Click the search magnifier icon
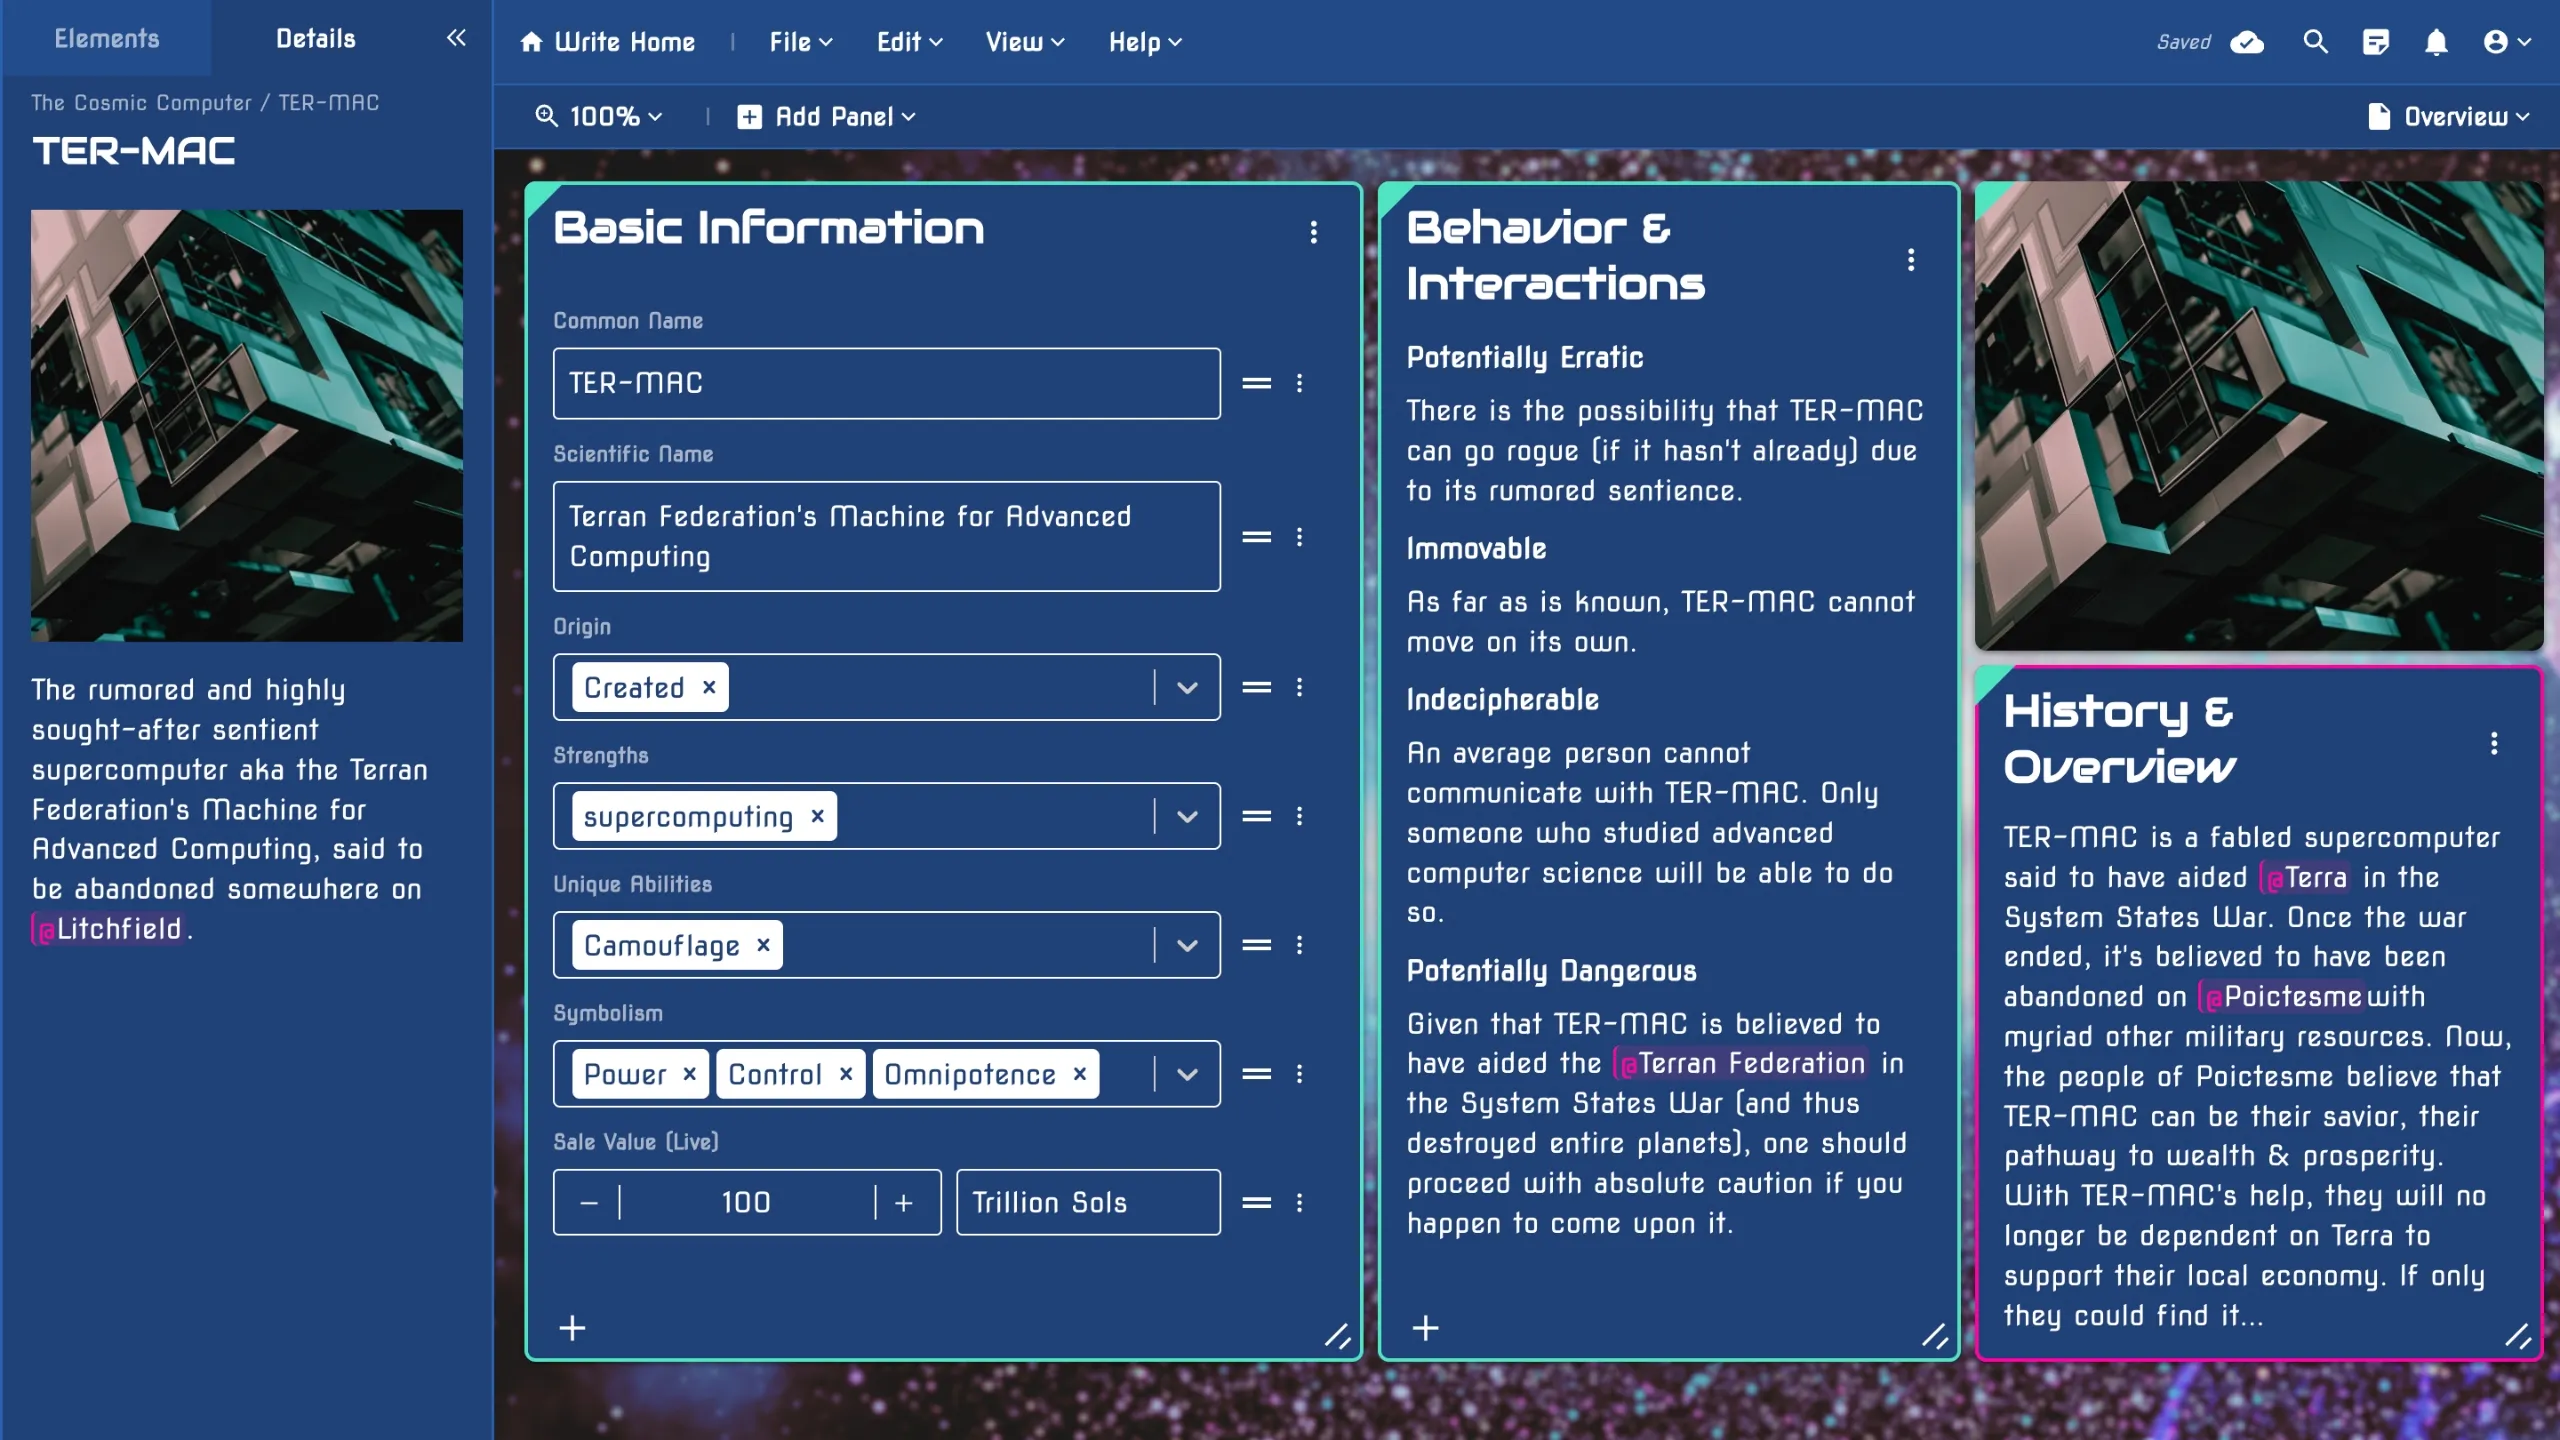This screenshot has width=2560, height=1440. (x=2315, y=42)
